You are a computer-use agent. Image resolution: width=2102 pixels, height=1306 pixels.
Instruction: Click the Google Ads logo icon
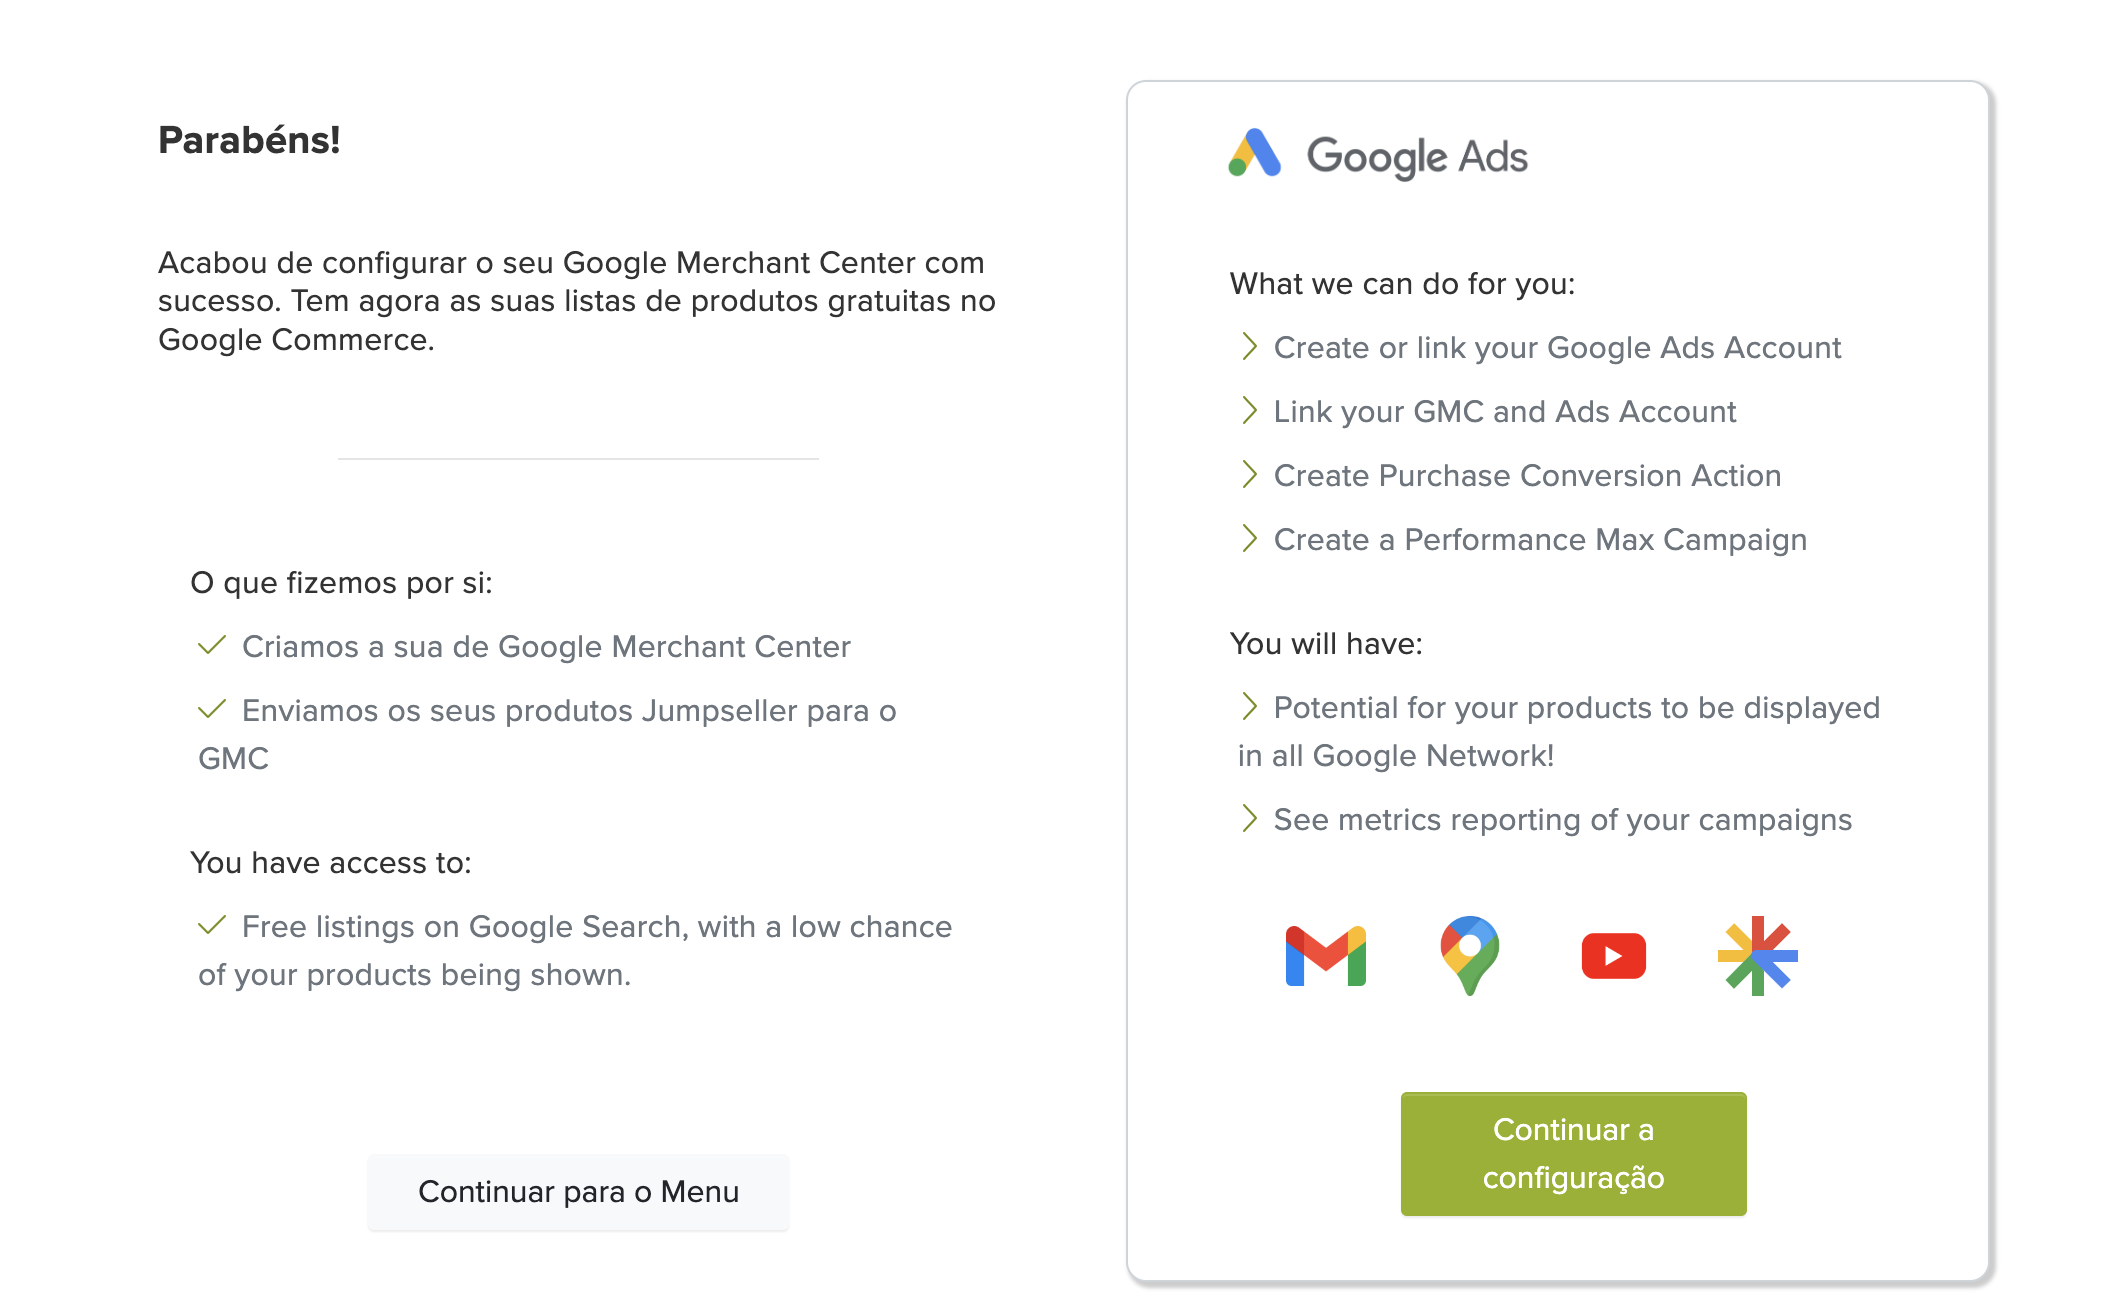(1254, 153)
